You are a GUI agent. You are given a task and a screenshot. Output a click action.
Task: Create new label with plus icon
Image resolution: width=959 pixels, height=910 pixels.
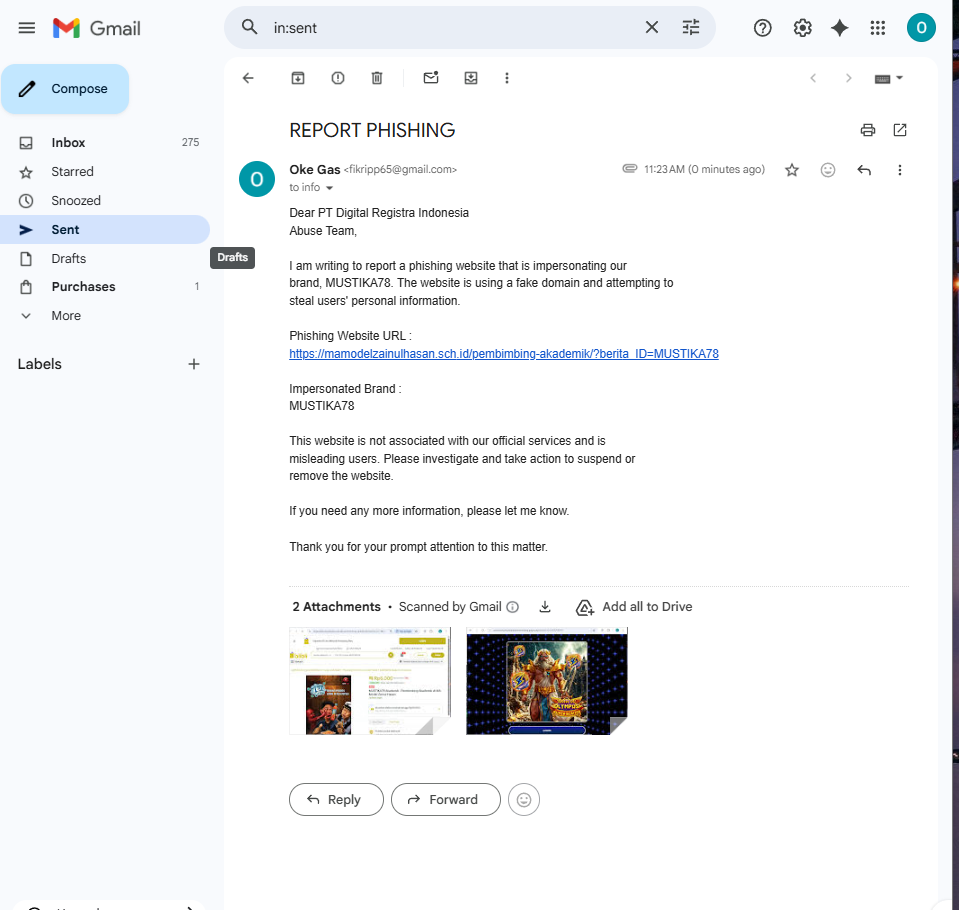click(x=194, y=364)
